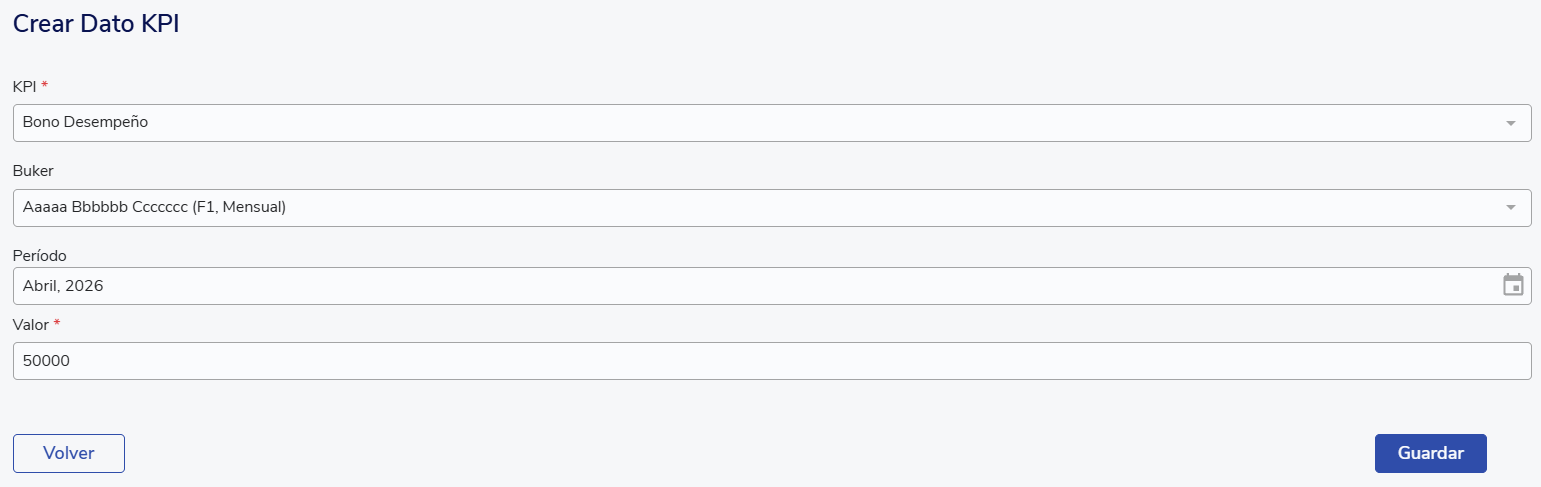This screenshot has height=487, width=1541.
Task: Click the red asterisk beside the Valor label
Action: 57,324
